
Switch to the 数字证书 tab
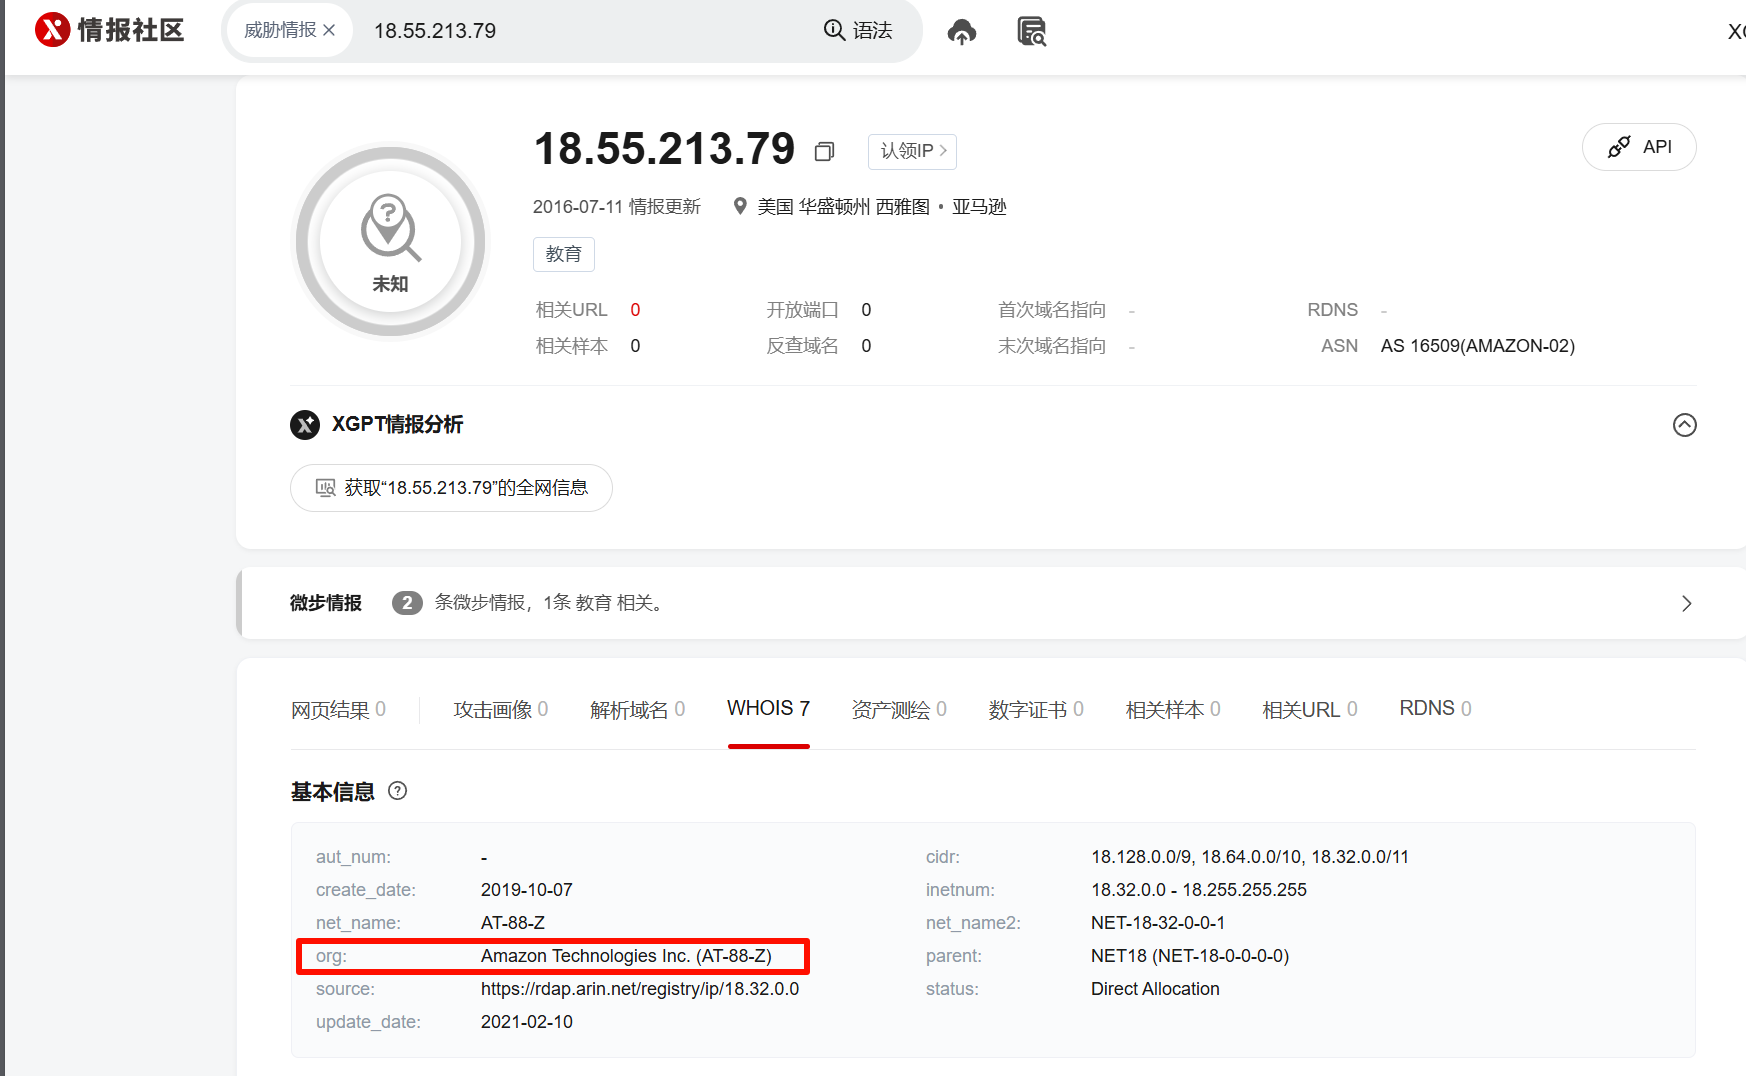[x=1036, y=709]
